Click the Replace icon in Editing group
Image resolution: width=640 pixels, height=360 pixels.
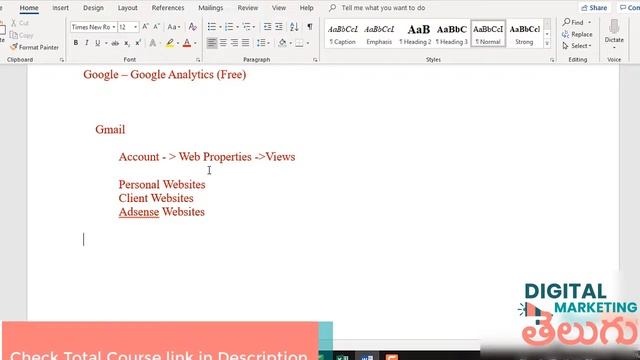click(566, 34)
